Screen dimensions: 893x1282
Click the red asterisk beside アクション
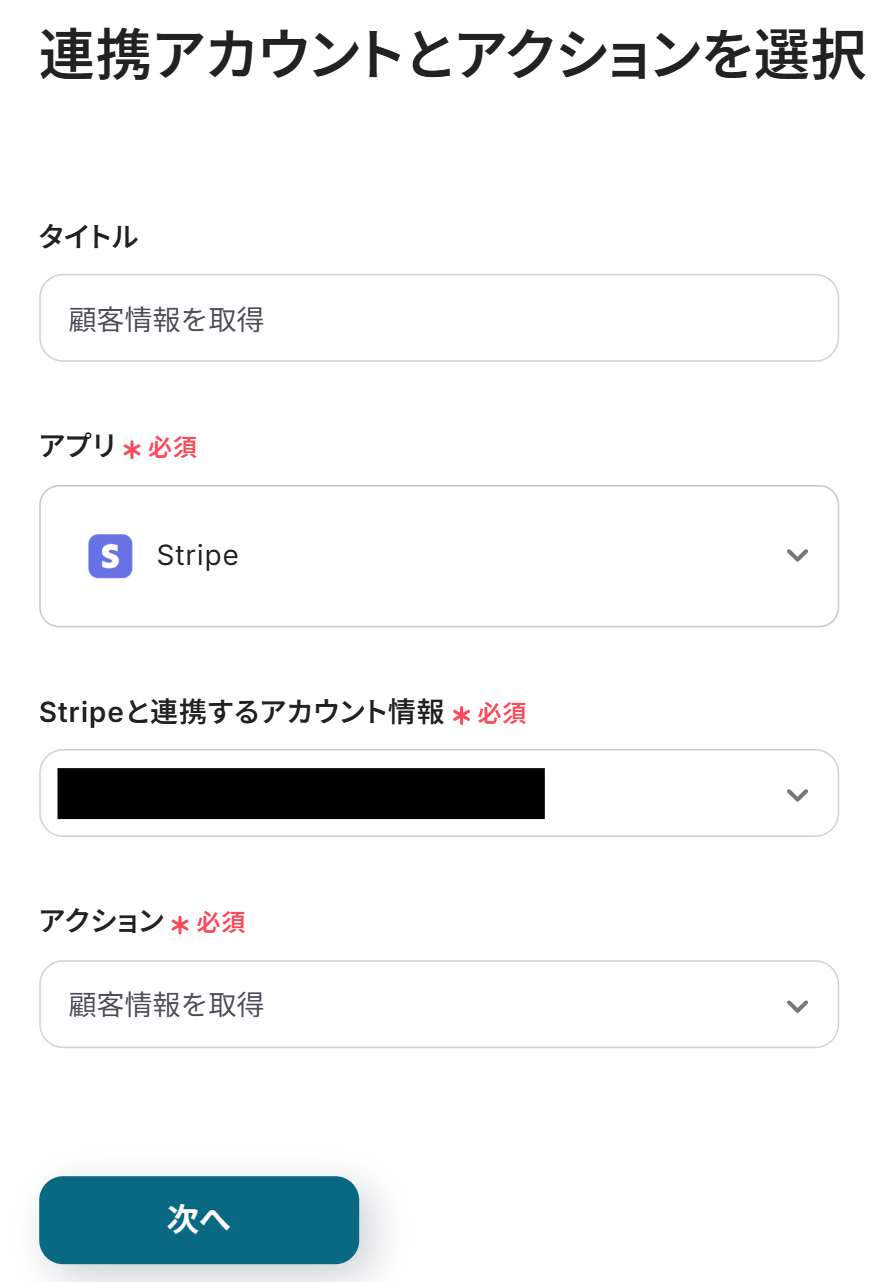pos(180,924)
